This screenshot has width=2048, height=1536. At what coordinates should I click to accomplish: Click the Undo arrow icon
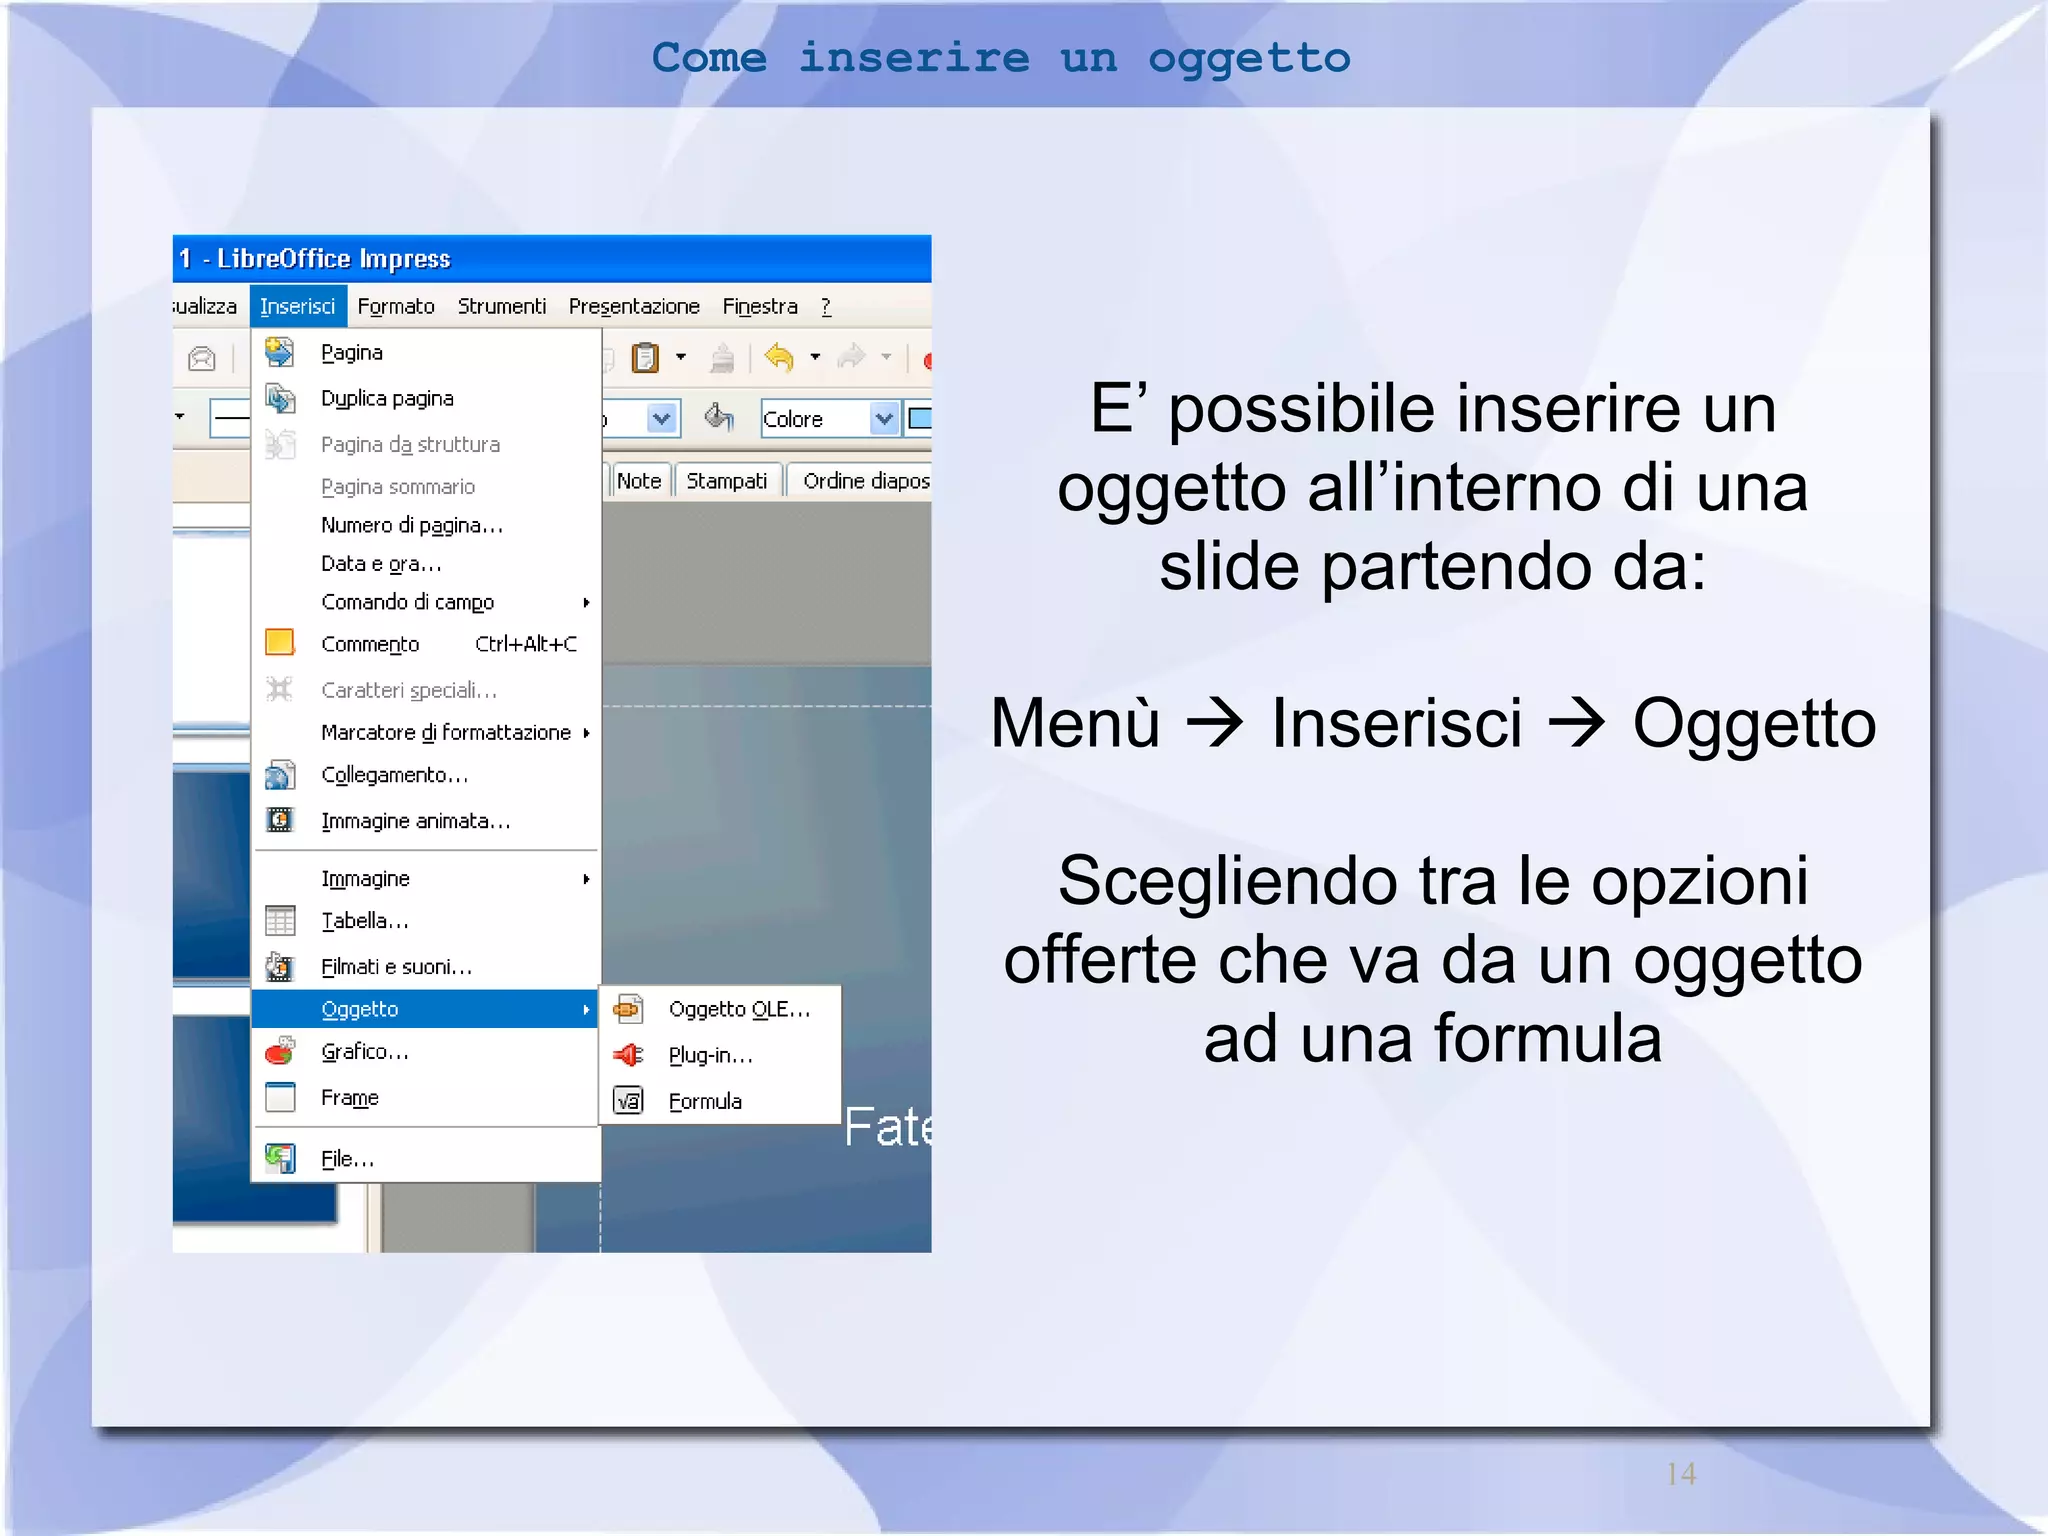point(779,357)
